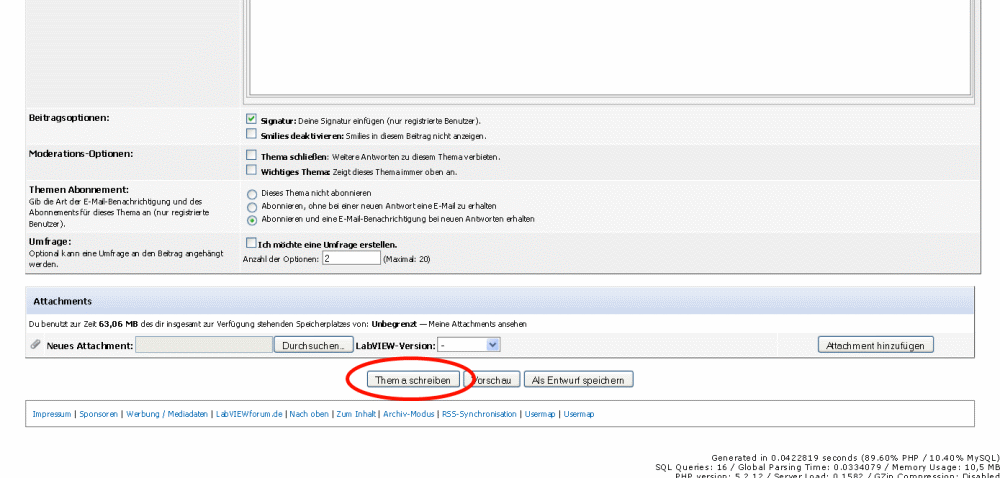The width and height of the screenshot is (1000, 478).
Task: Open LabVIEWforum.de footer link
Action: click(x=249, y=414)
